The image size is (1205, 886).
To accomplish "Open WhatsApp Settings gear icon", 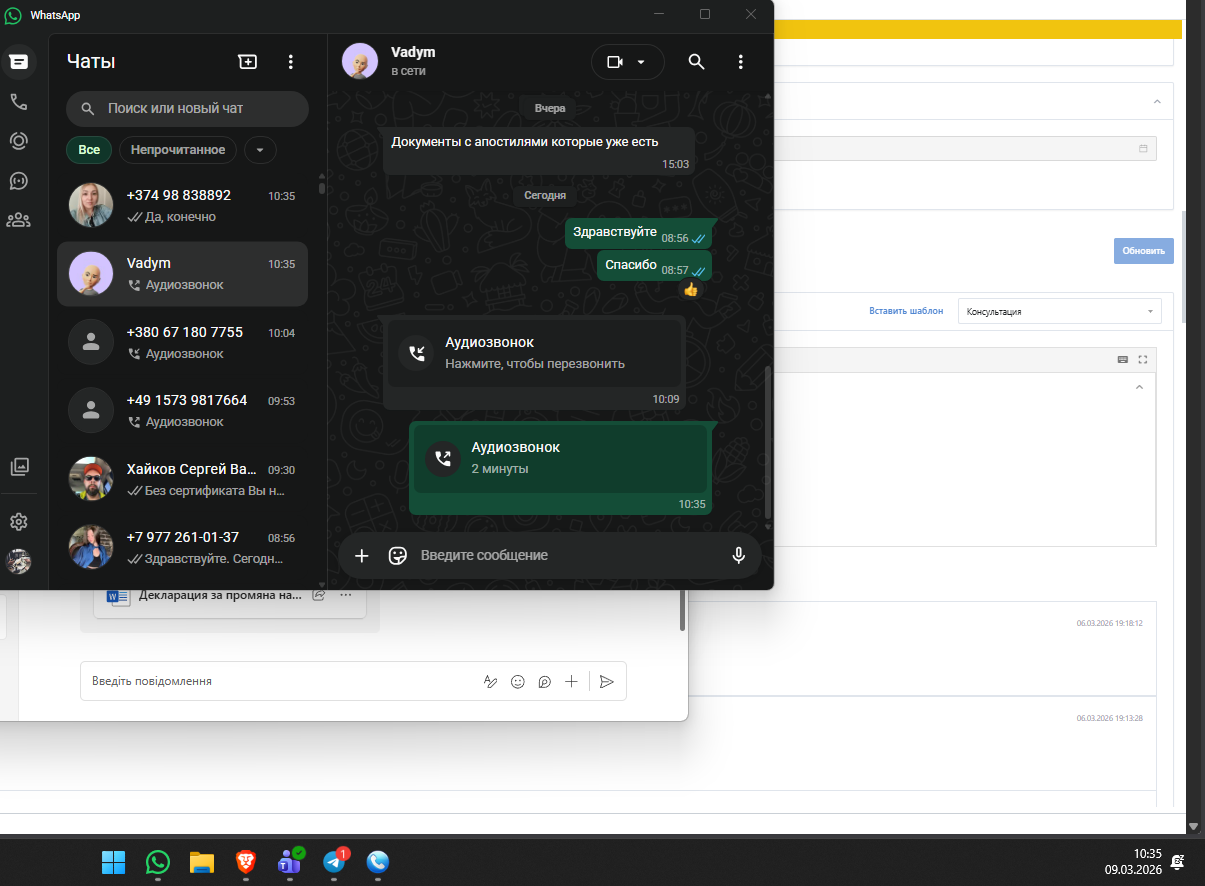I will click(19, 522).
